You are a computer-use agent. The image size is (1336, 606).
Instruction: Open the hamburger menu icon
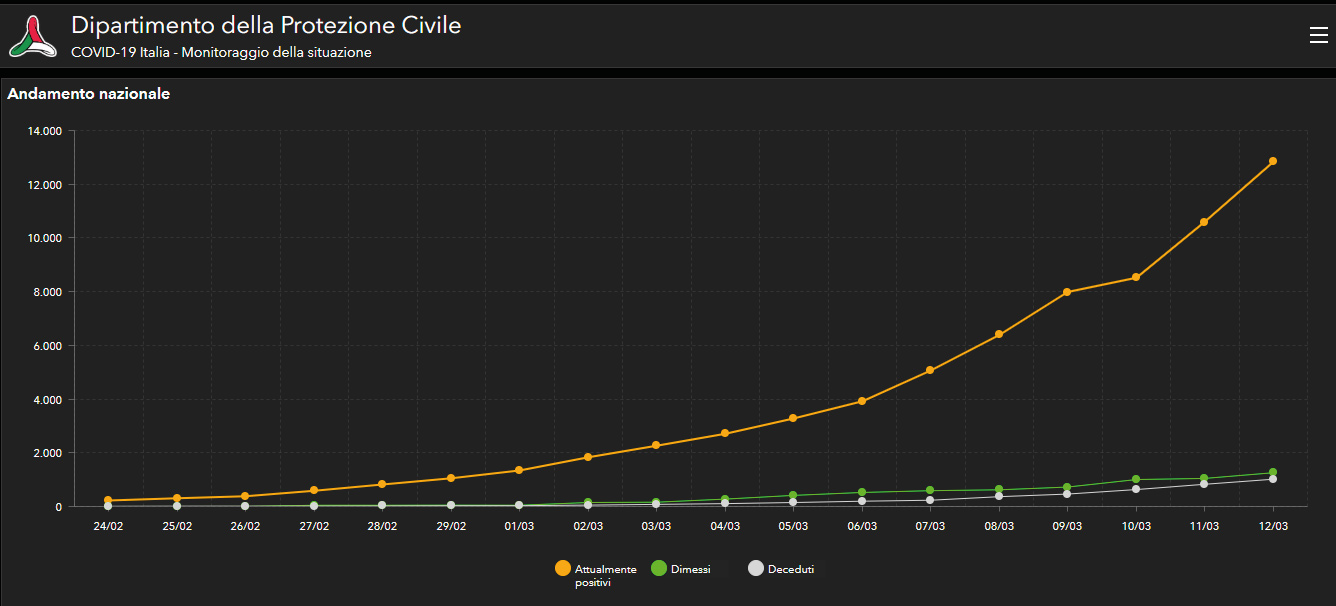click(x=1318, y=35)
